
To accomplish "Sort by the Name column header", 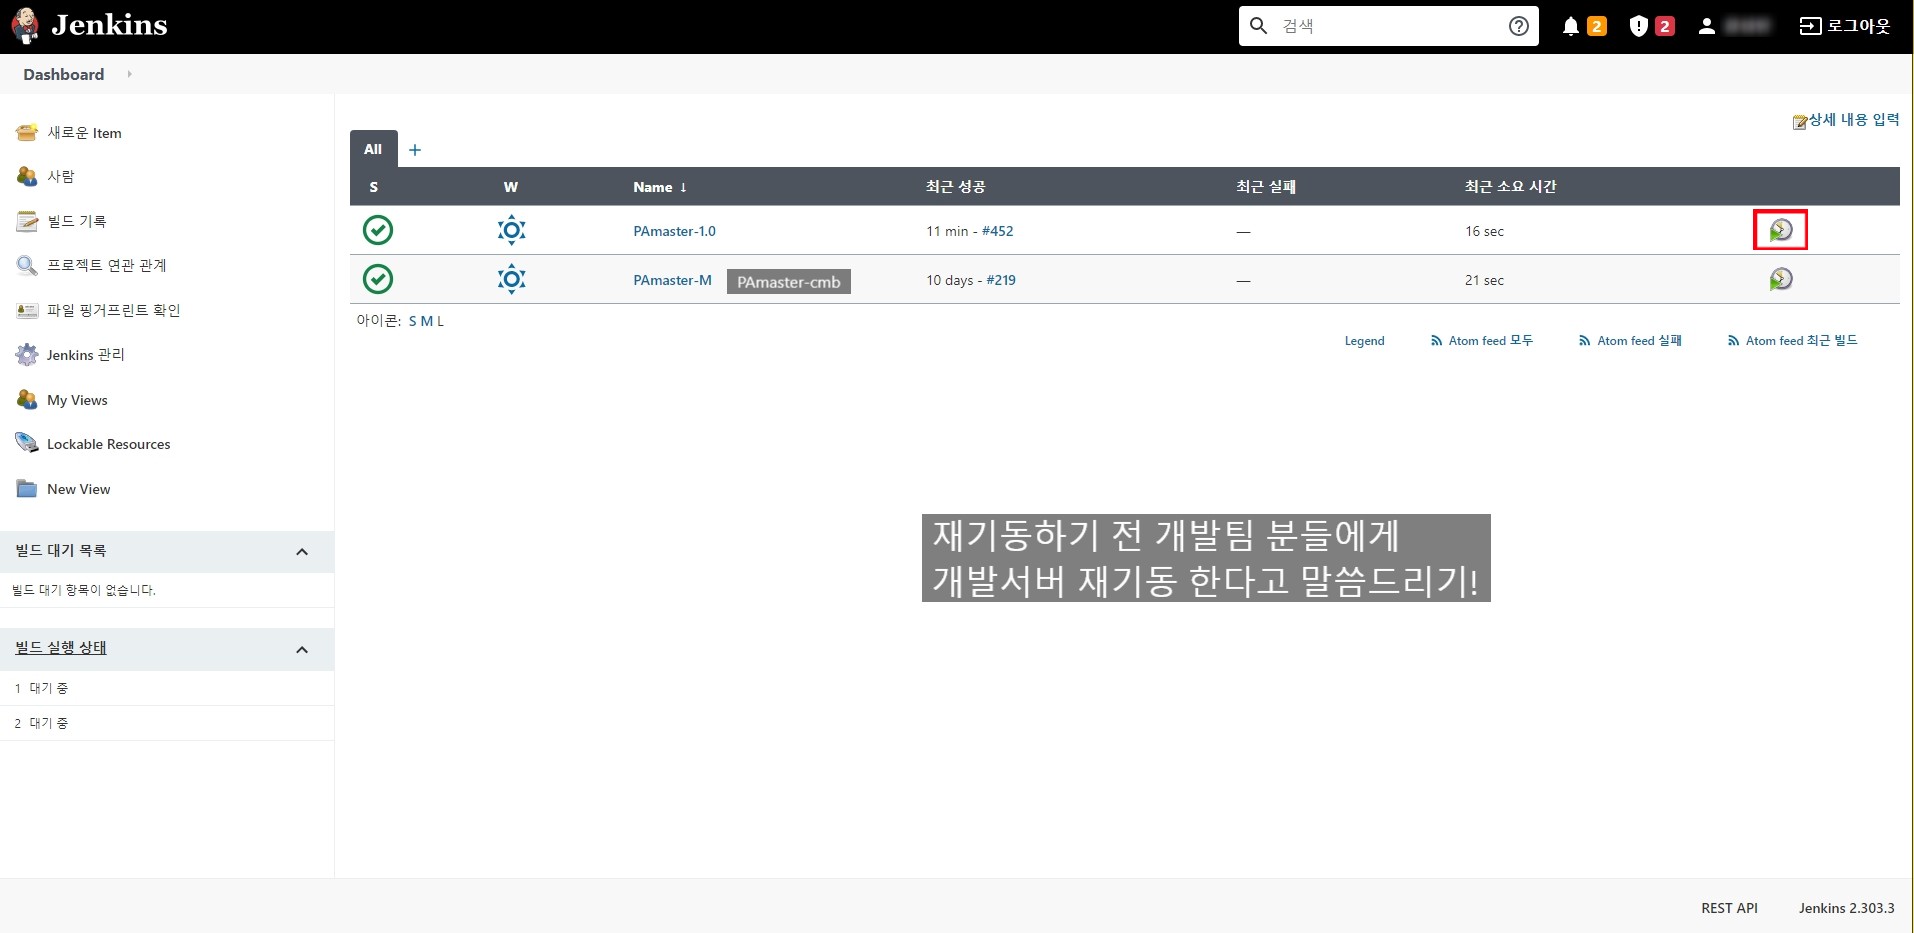I will click(x=660, y=187).
